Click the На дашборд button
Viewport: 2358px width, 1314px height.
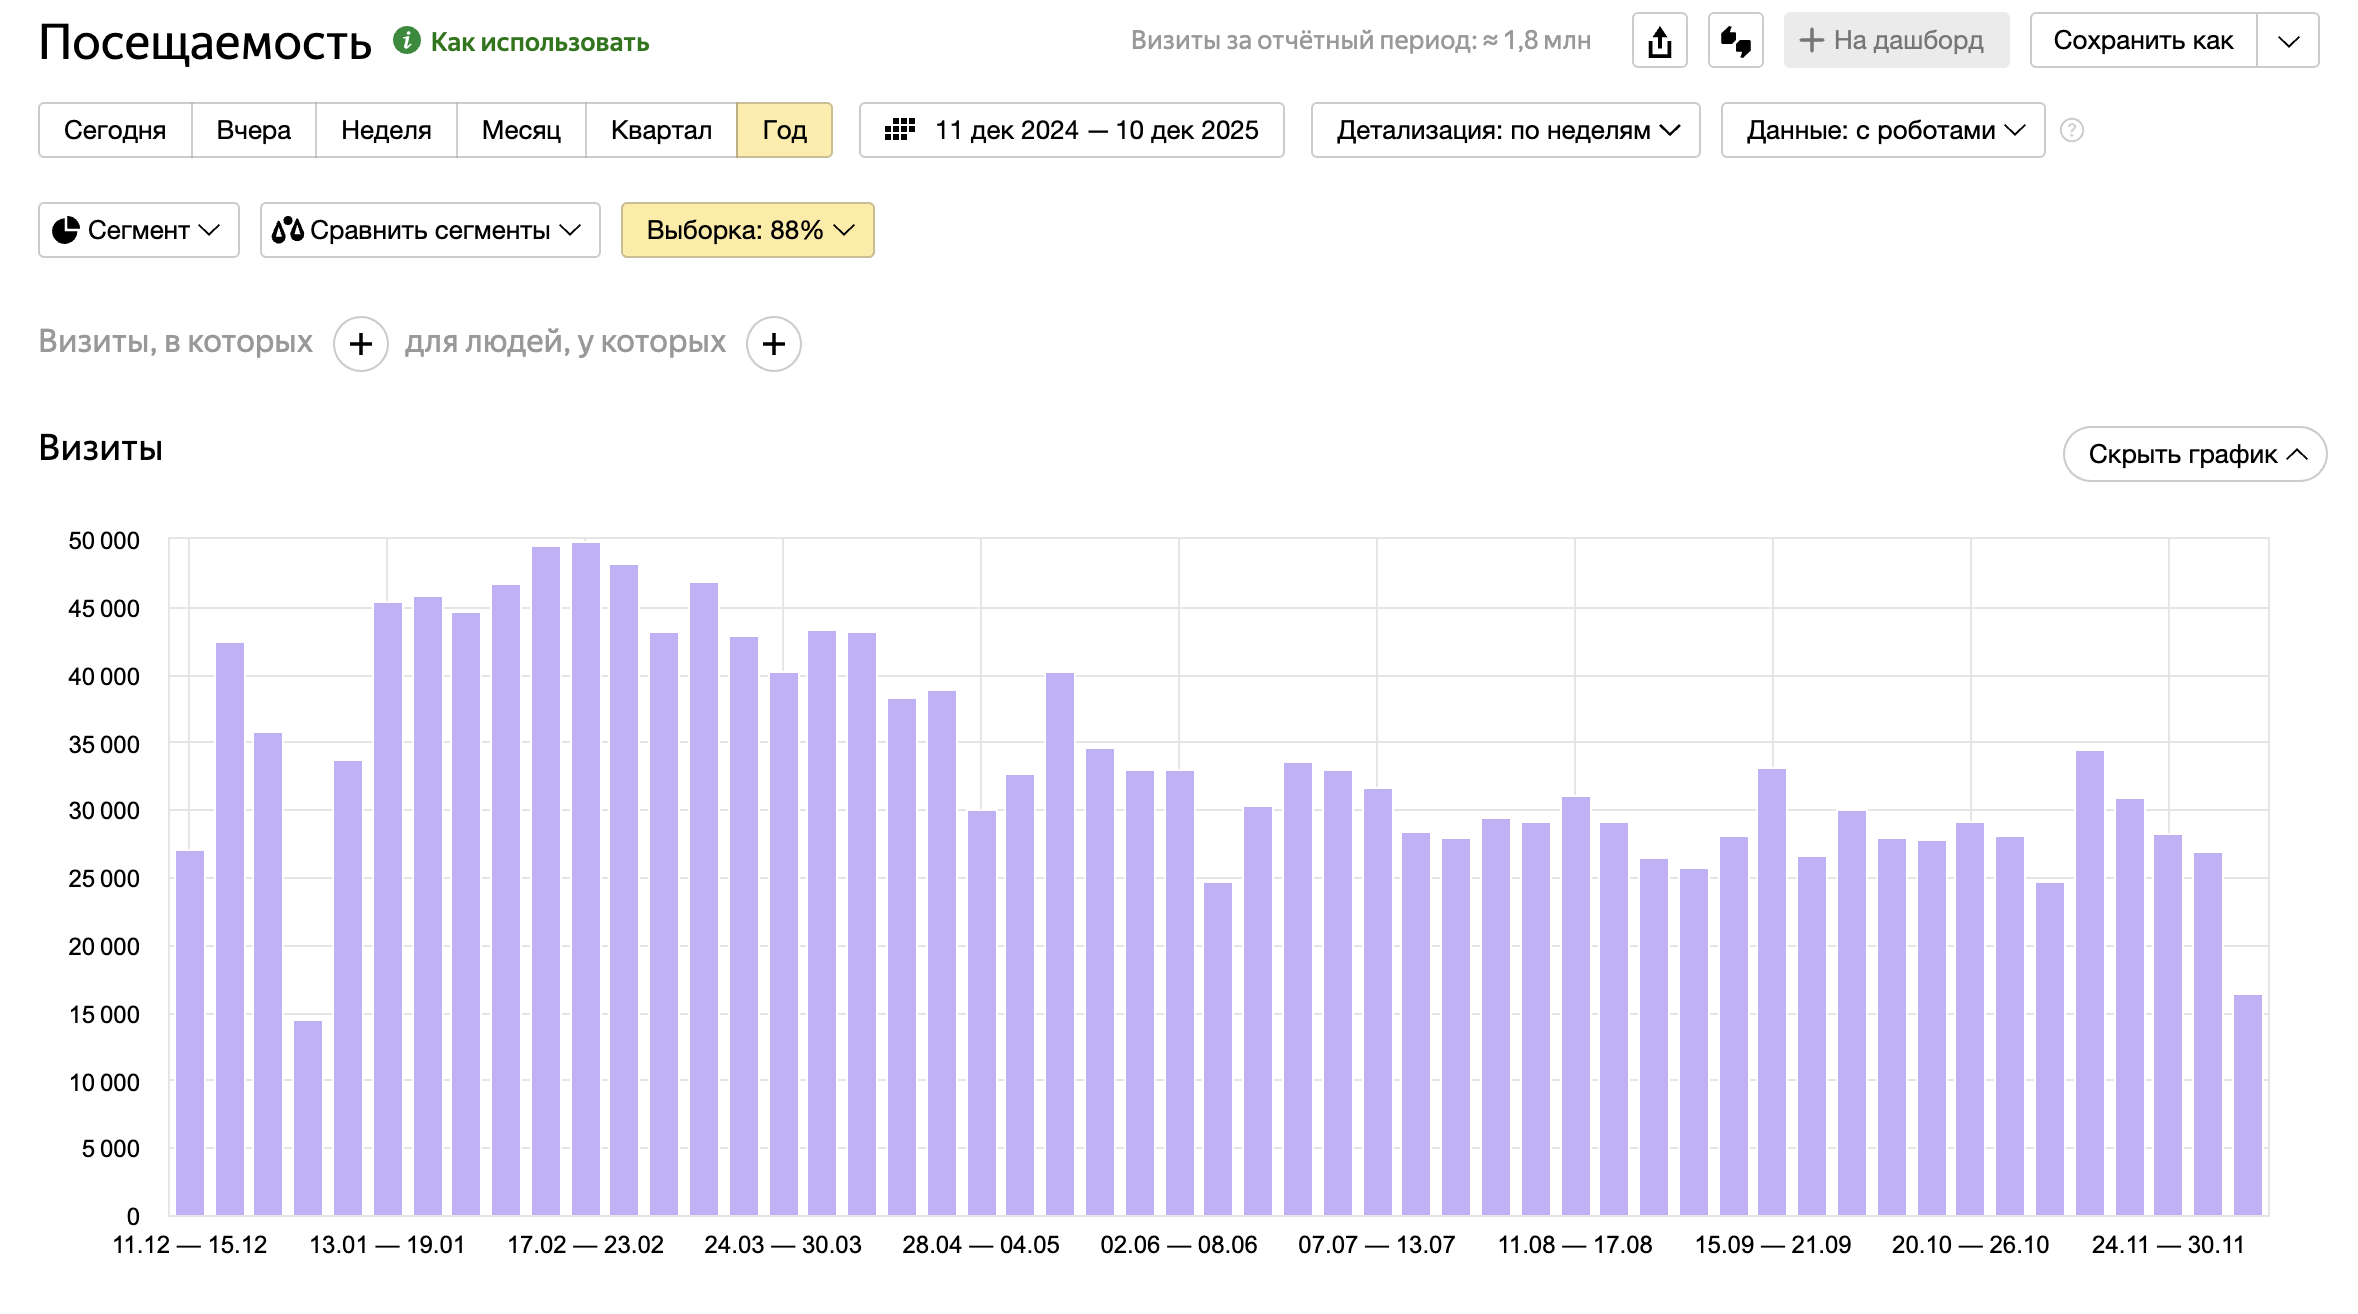1895,41
